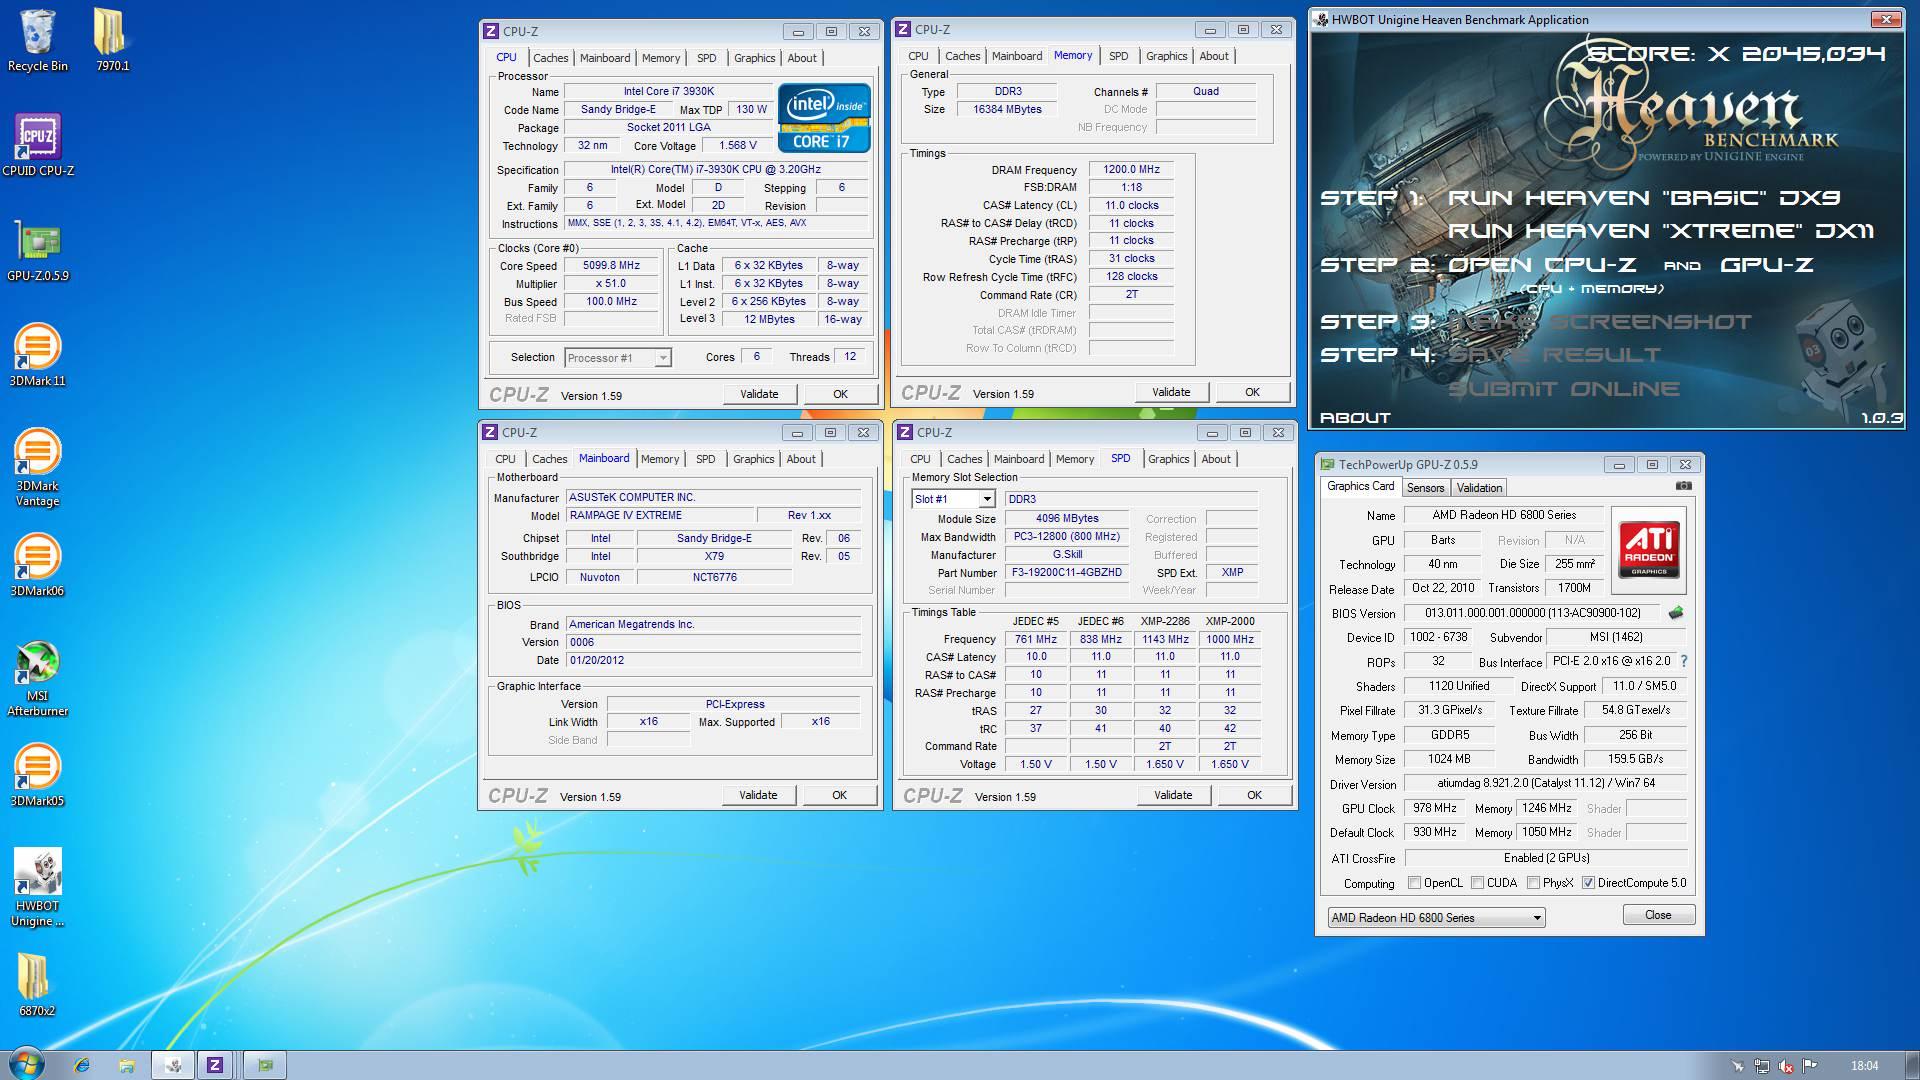Open 3DMark05 desktop shortcut
The height and width of the screenshot is (1080, 1920).
(x=37, y=775)
